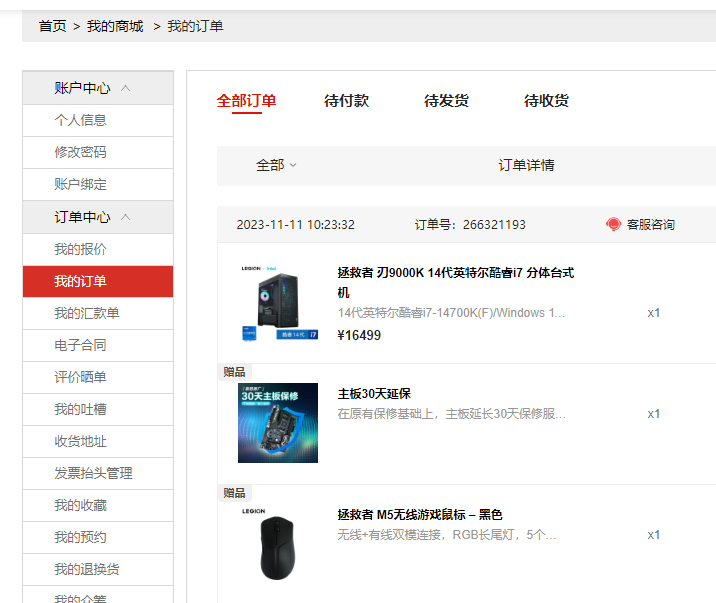The width and height of the screenshot is (716, 603).
Task: Click 账户中心 section header
Action: pos(98,88)
